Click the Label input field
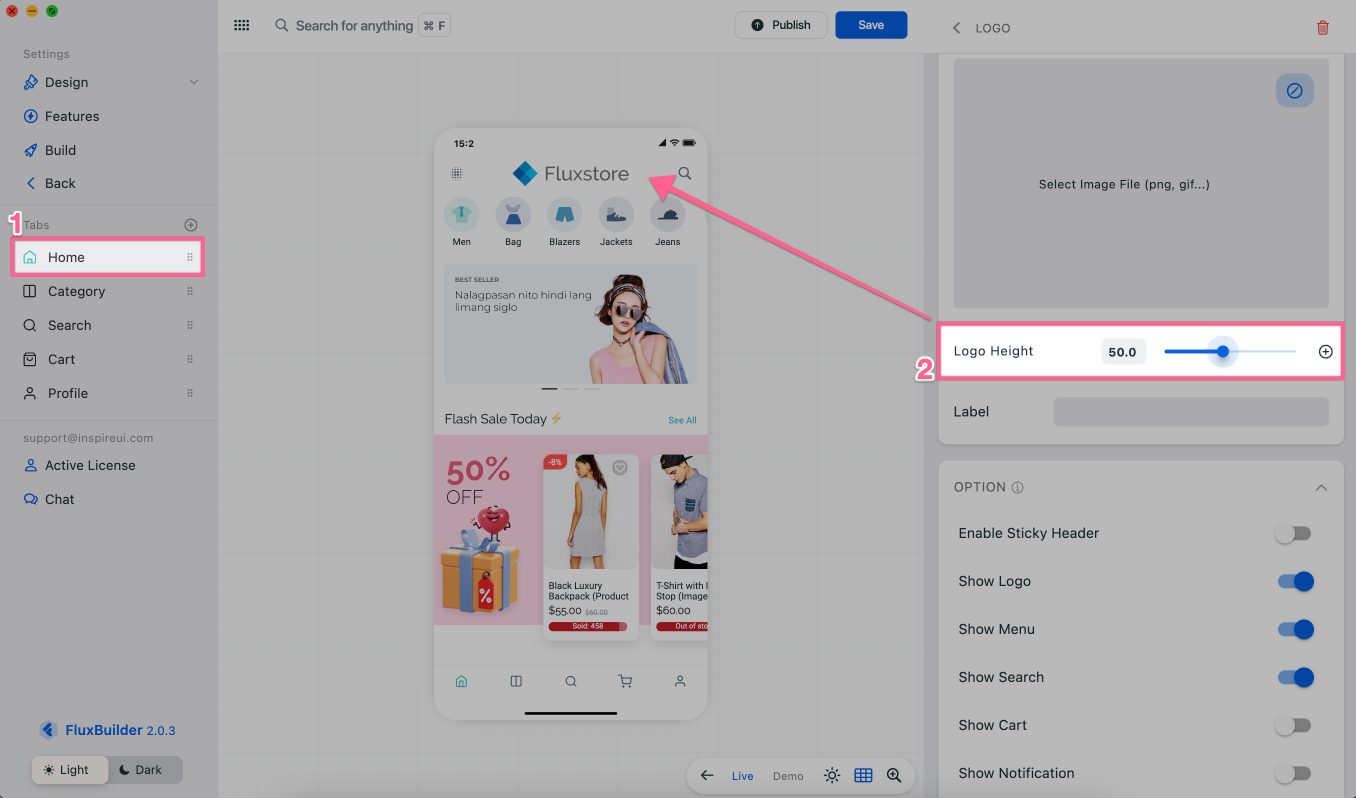The width and height of the screenshot is (1356, 798). tap(1190, 412)
